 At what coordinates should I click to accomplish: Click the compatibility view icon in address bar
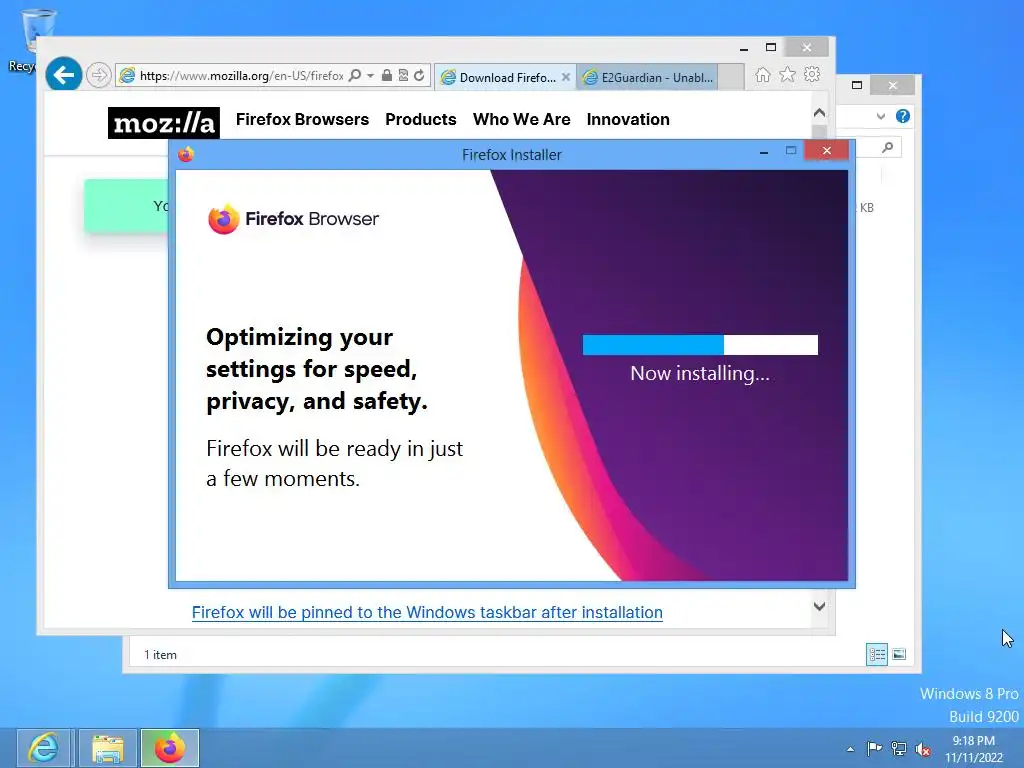[403, 76]
